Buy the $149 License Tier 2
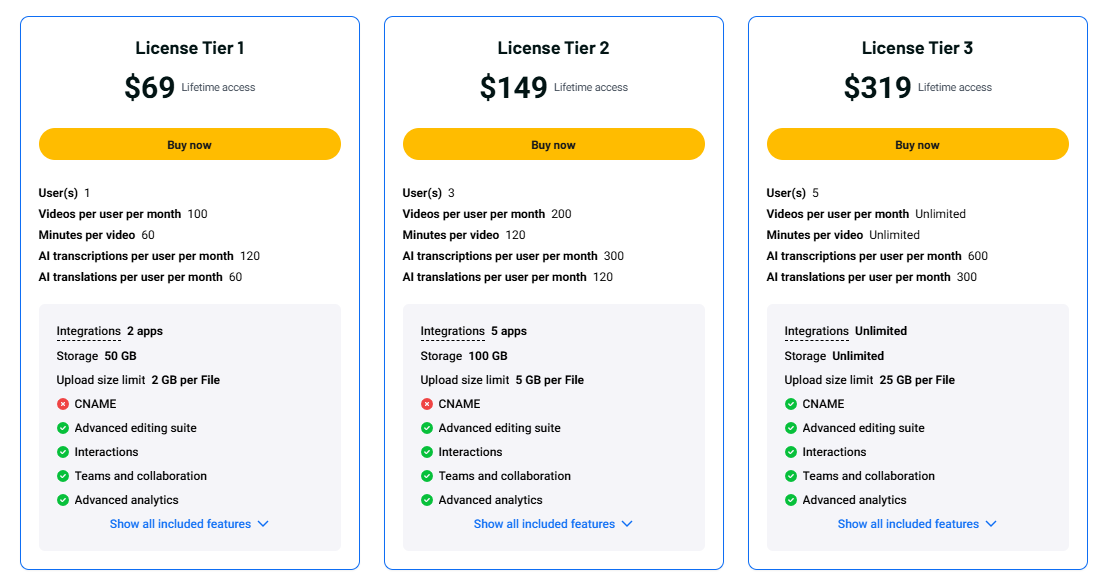The image size is (1111, 587). tap(553, 144)
